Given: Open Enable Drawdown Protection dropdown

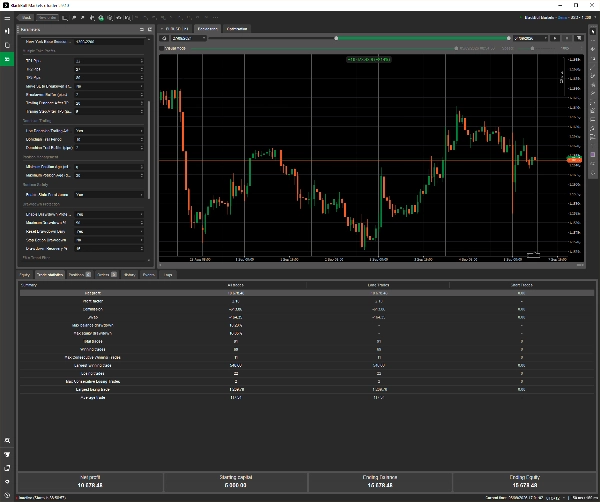Looking at the screenshot, I should 109,214.
